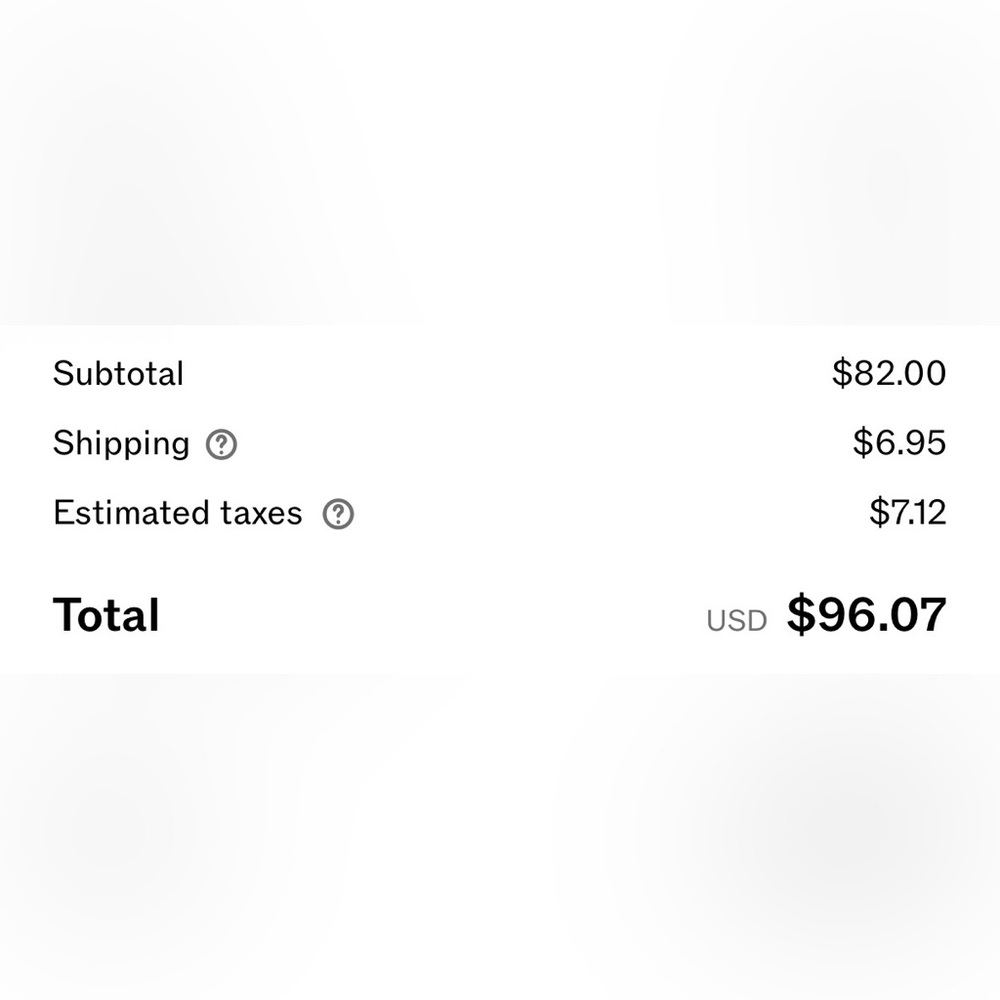Click the USD currency indicator
This screenshot has height=1000, width=1000.
[736, 620]
